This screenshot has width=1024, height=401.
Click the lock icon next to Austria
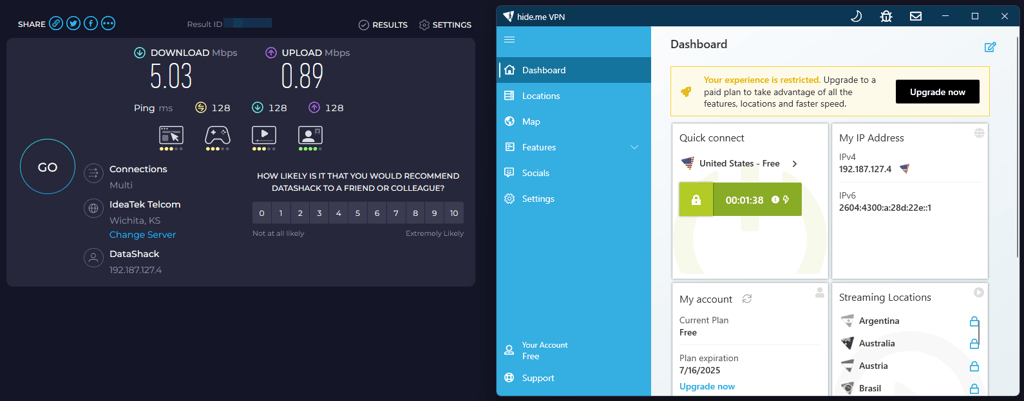coord(974,366)
